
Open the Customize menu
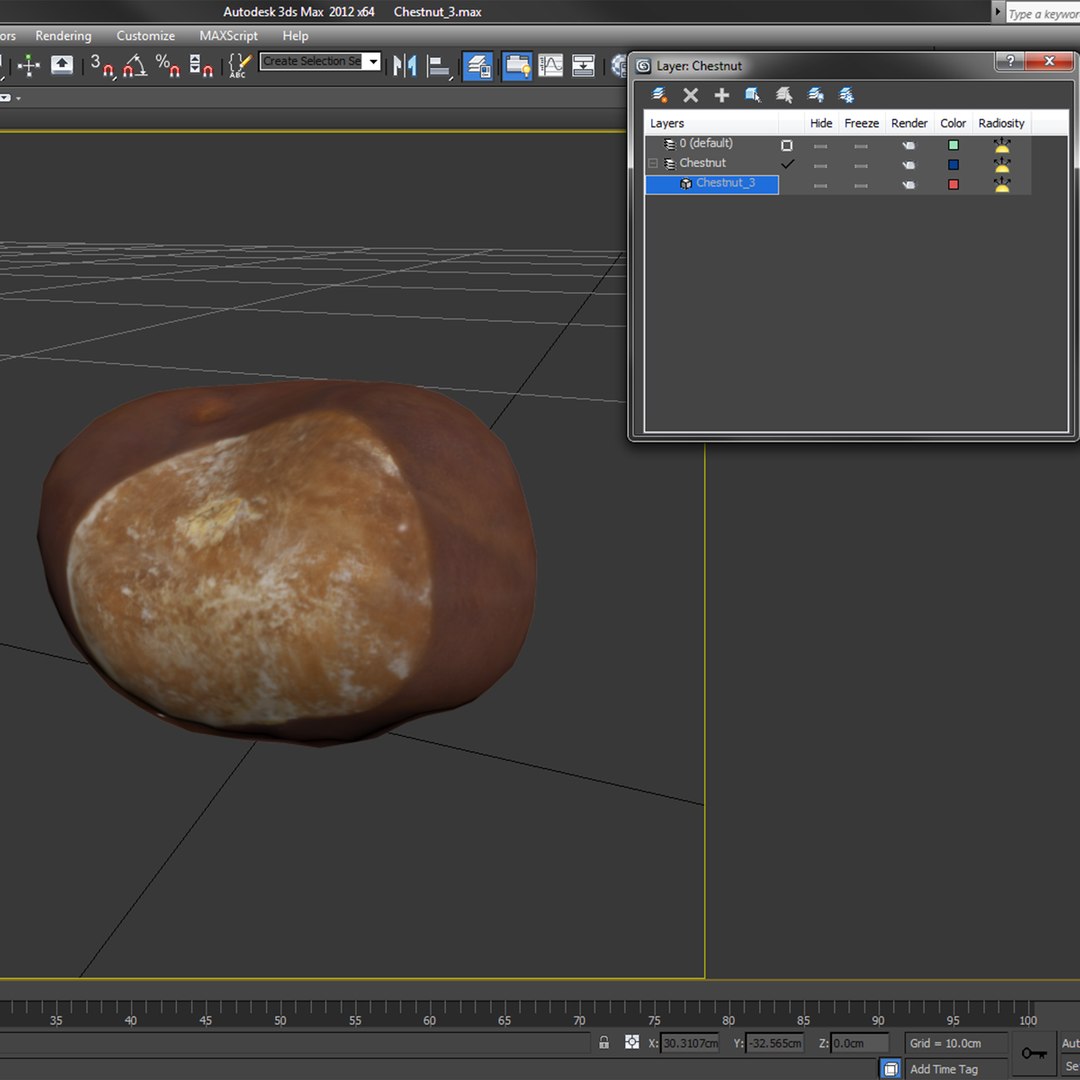click(145, 36)
